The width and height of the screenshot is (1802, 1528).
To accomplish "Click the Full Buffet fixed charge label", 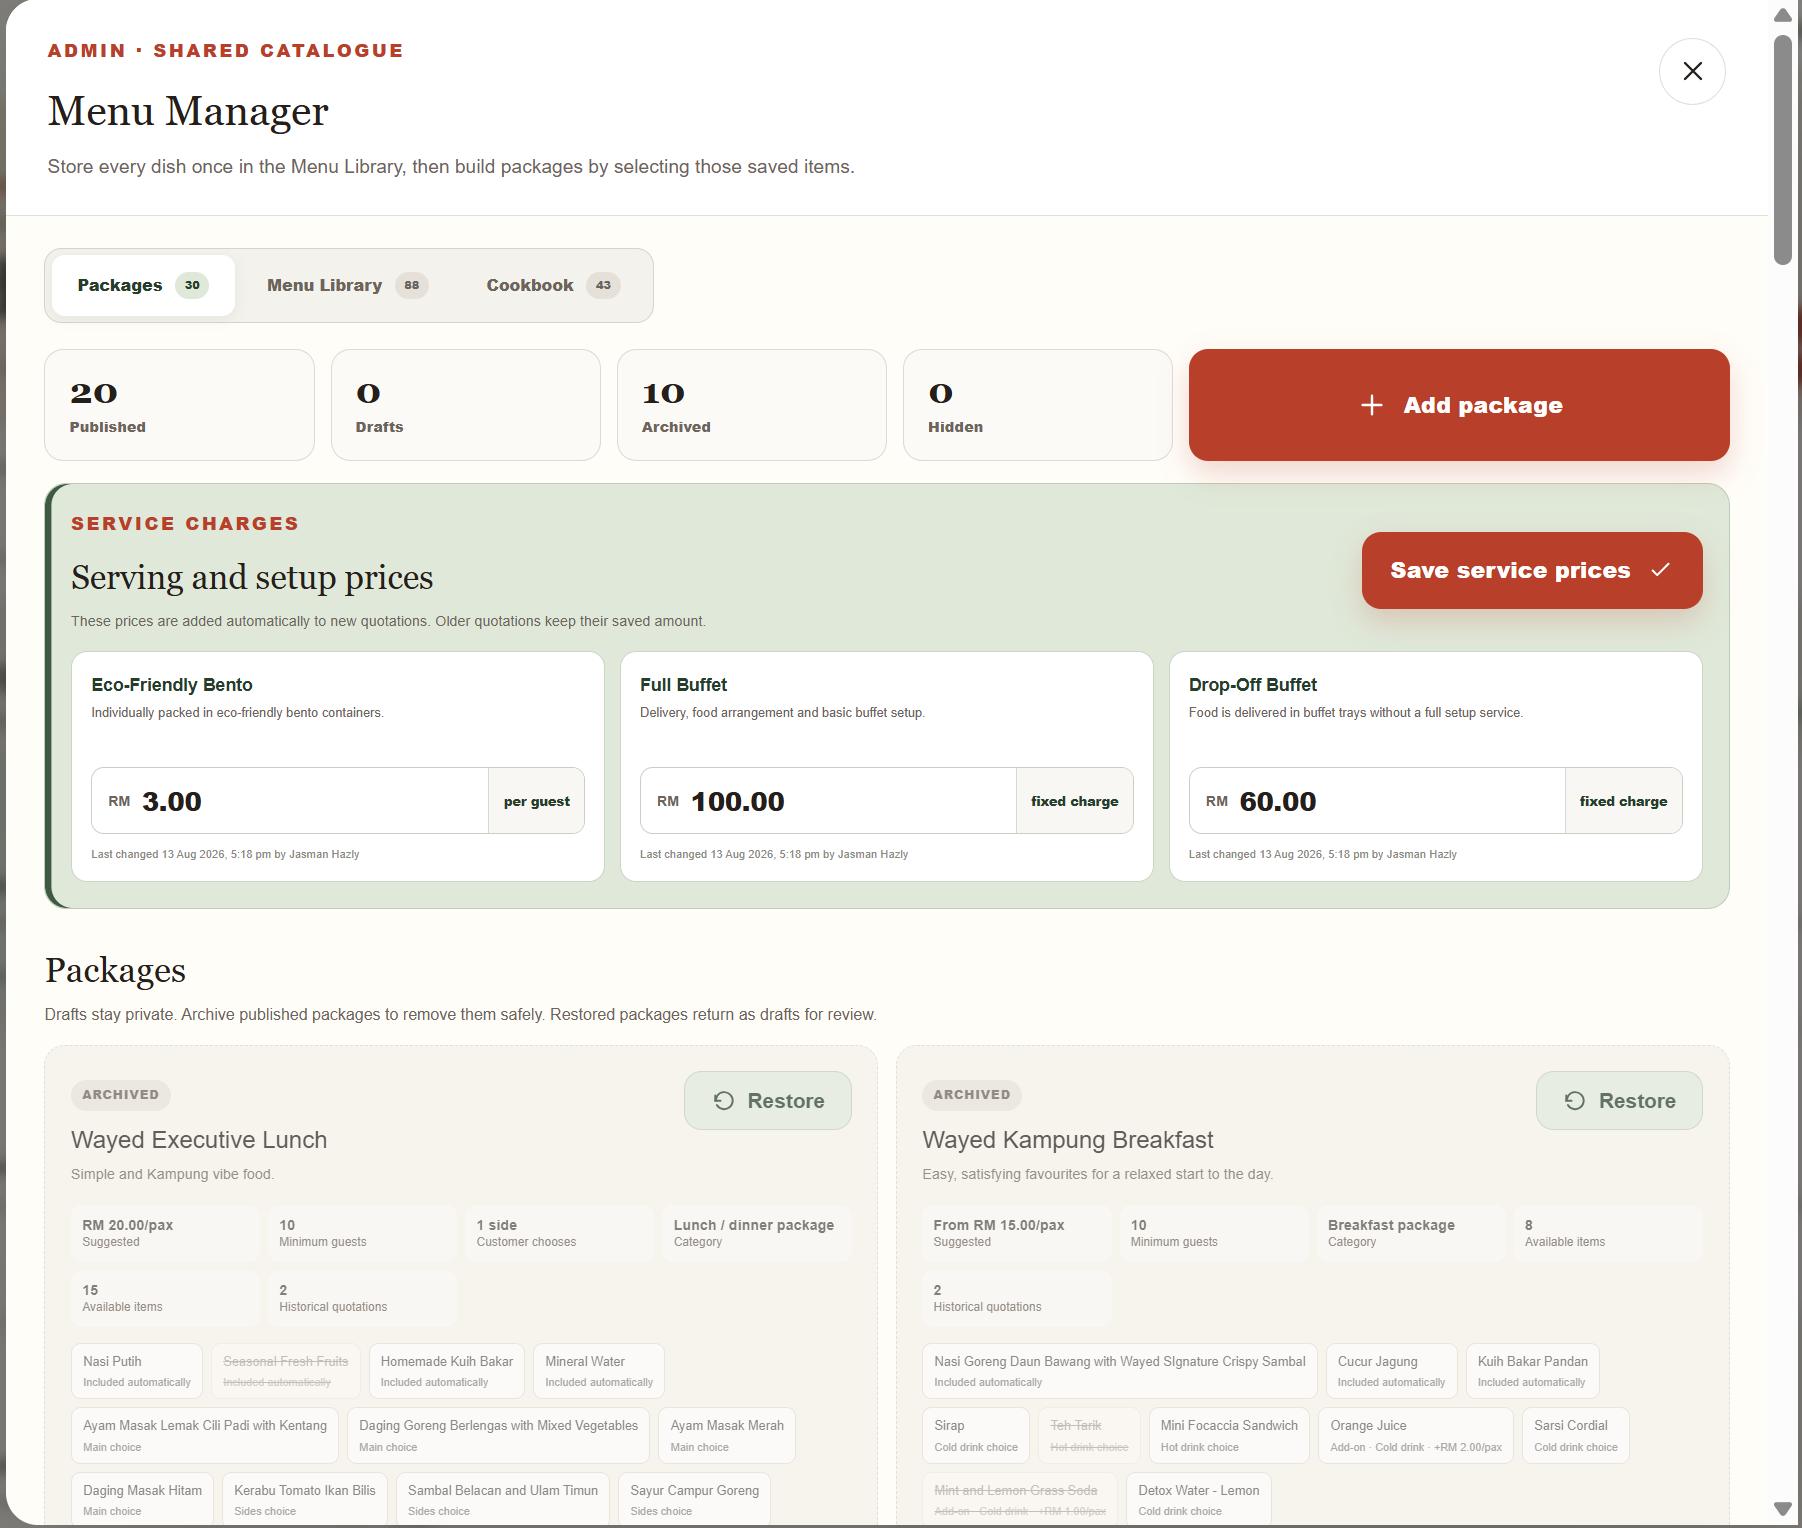I will coord(1075,801).
